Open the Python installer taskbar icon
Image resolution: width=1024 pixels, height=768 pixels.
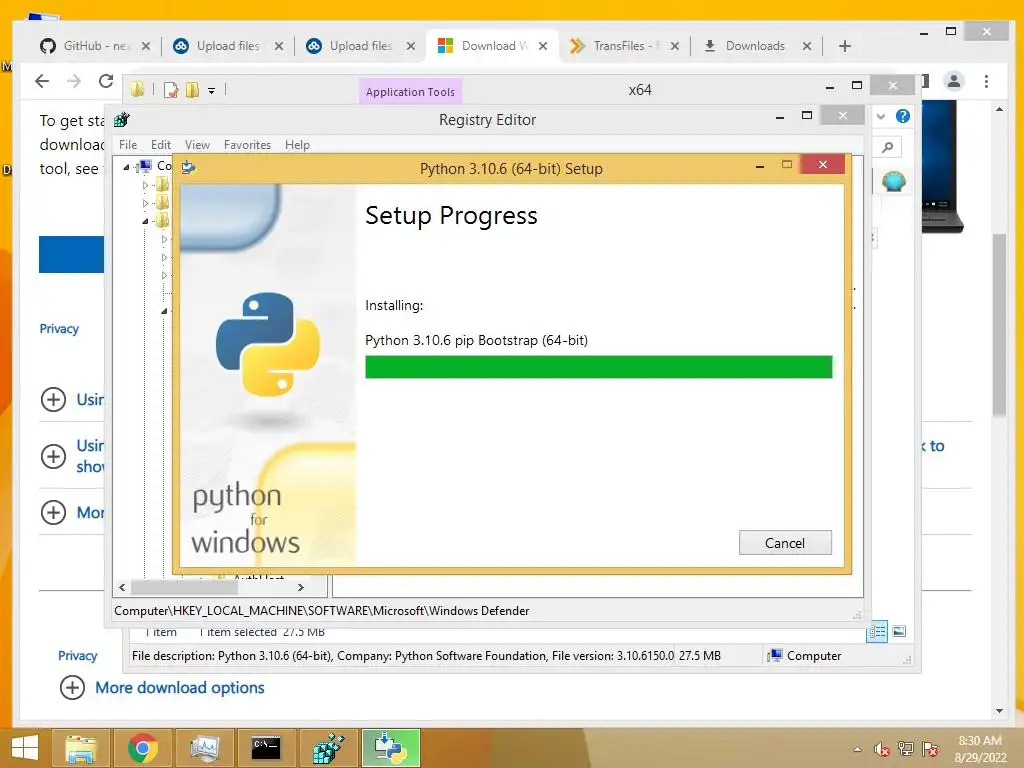point(391,748)
